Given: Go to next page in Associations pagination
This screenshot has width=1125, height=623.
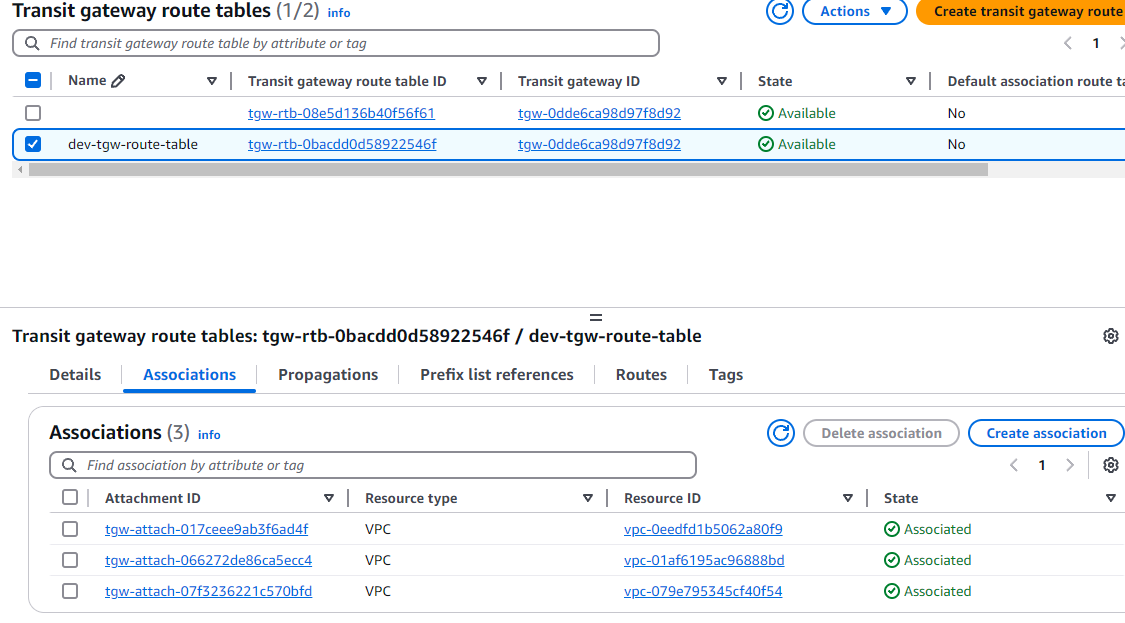Looking at the screenshot, I should click(1070, 465).
